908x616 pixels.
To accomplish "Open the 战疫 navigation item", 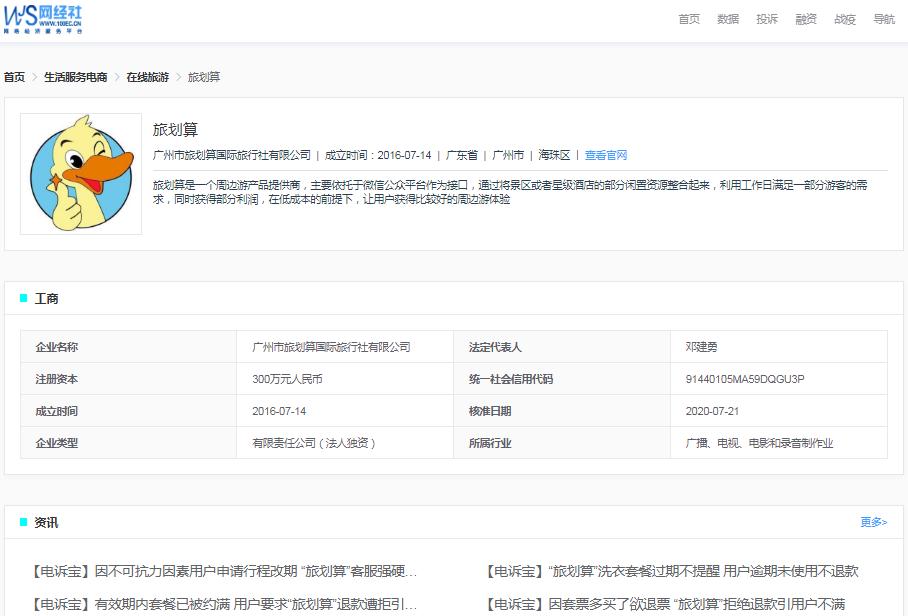I will tap(845, 18).
